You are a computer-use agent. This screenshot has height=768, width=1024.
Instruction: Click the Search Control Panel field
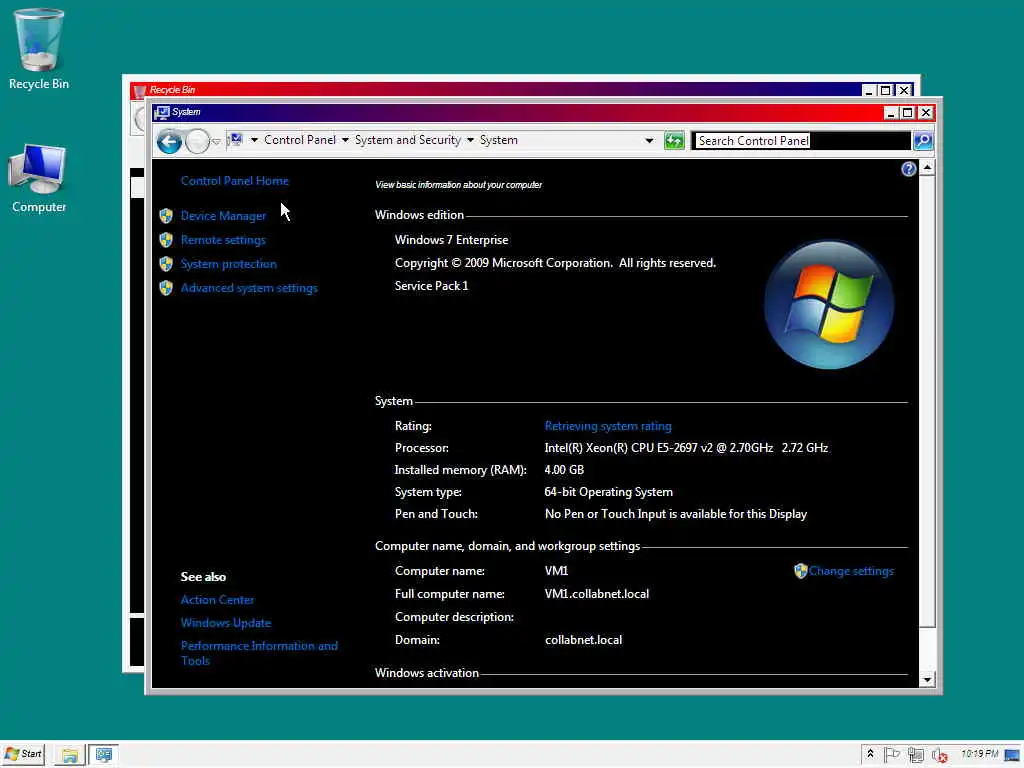click(801, 140)
